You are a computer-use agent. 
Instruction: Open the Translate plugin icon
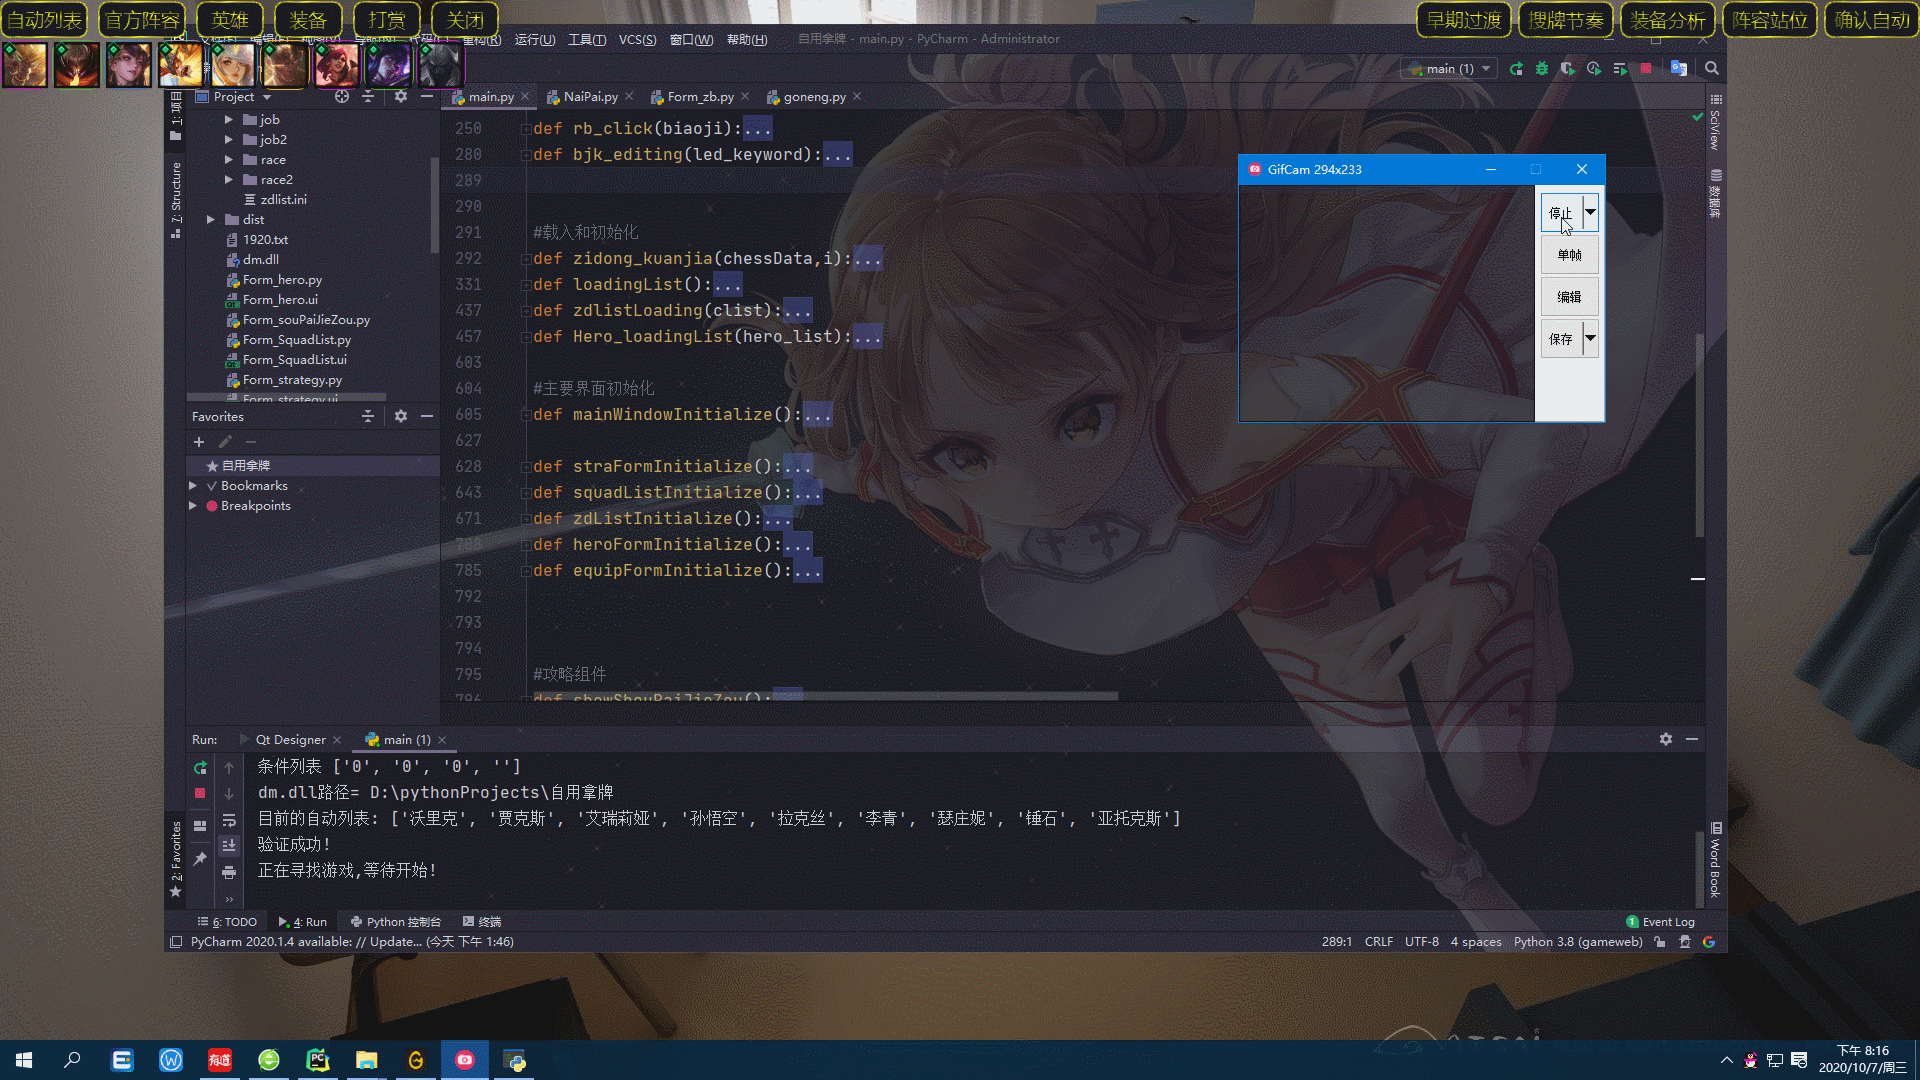point(1680,68)
